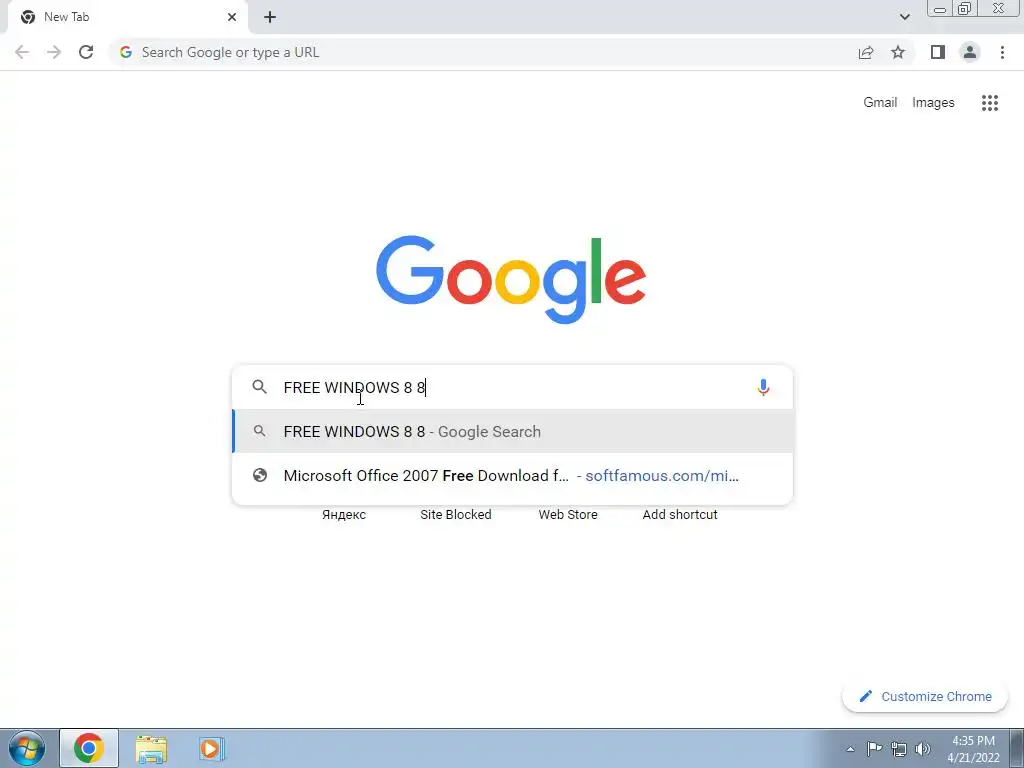Select the New Tab tab
This screenshot has width=1024, height=768.
click(127, 18)
